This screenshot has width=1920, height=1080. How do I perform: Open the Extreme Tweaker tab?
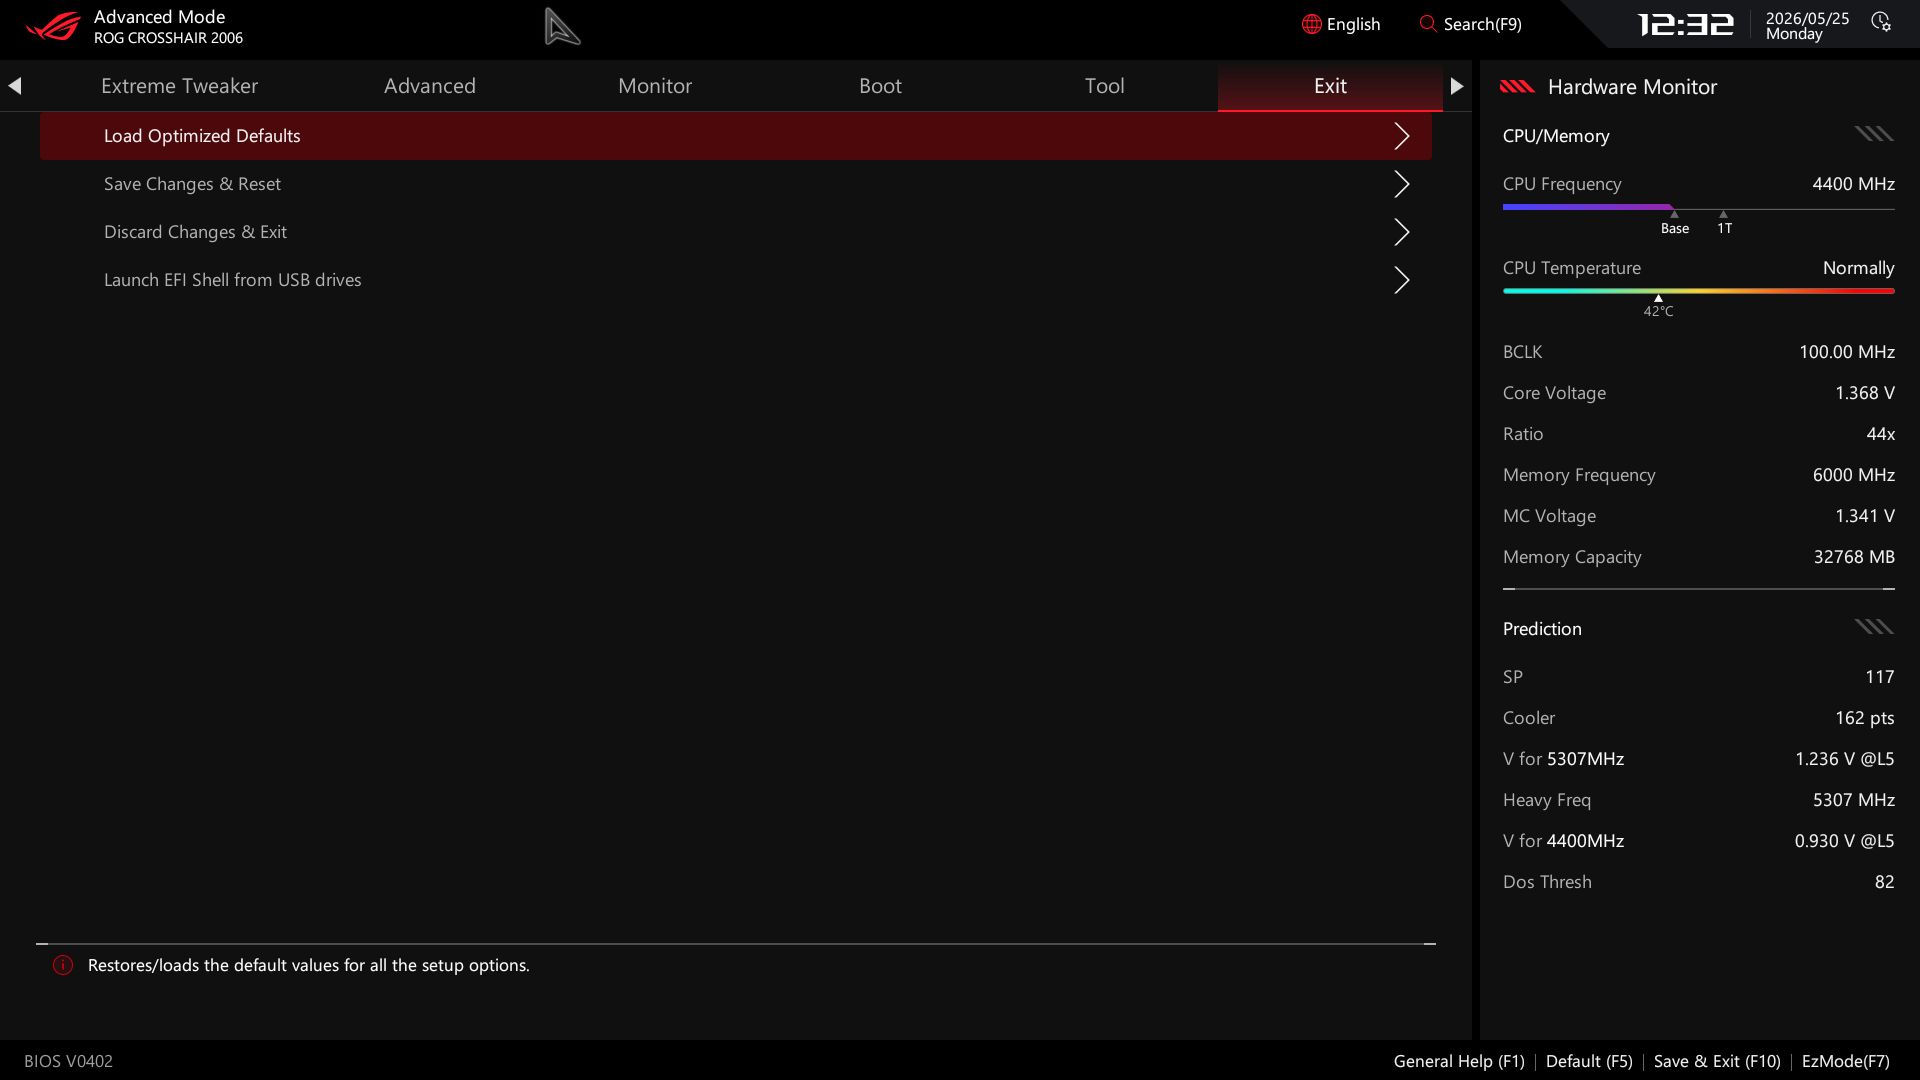point(179,86)
